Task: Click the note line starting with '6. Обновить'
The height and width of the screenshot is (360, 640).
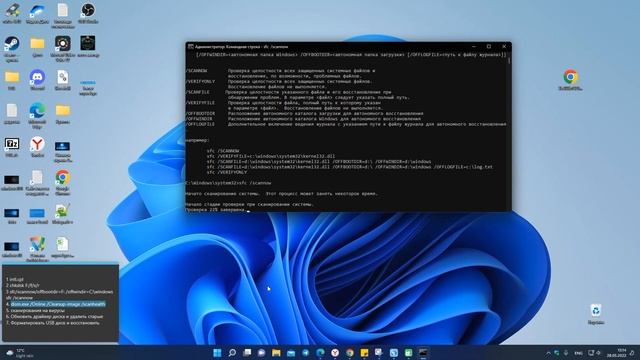Action: (54, 317)
